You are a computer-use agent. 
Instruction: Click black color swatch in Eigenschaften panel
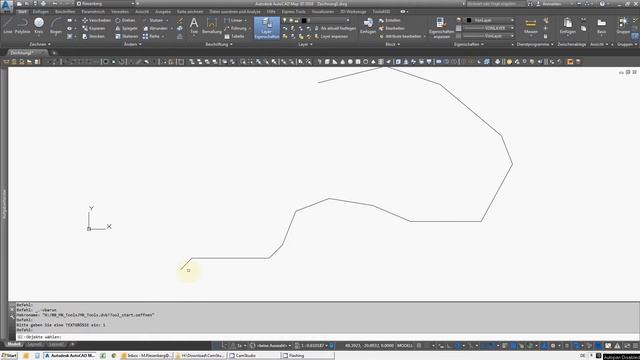(x=469, y=20)
